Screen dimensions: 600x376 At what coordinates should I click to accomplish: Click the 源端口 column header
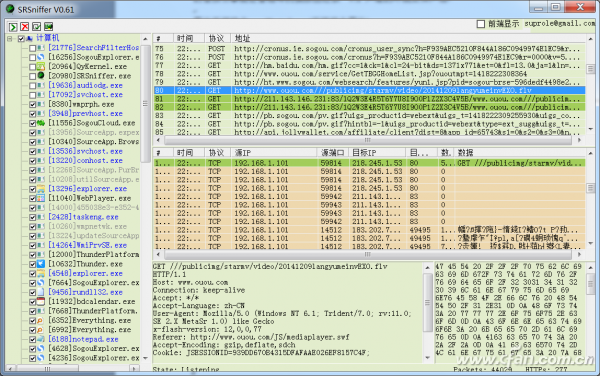(333, 152)
